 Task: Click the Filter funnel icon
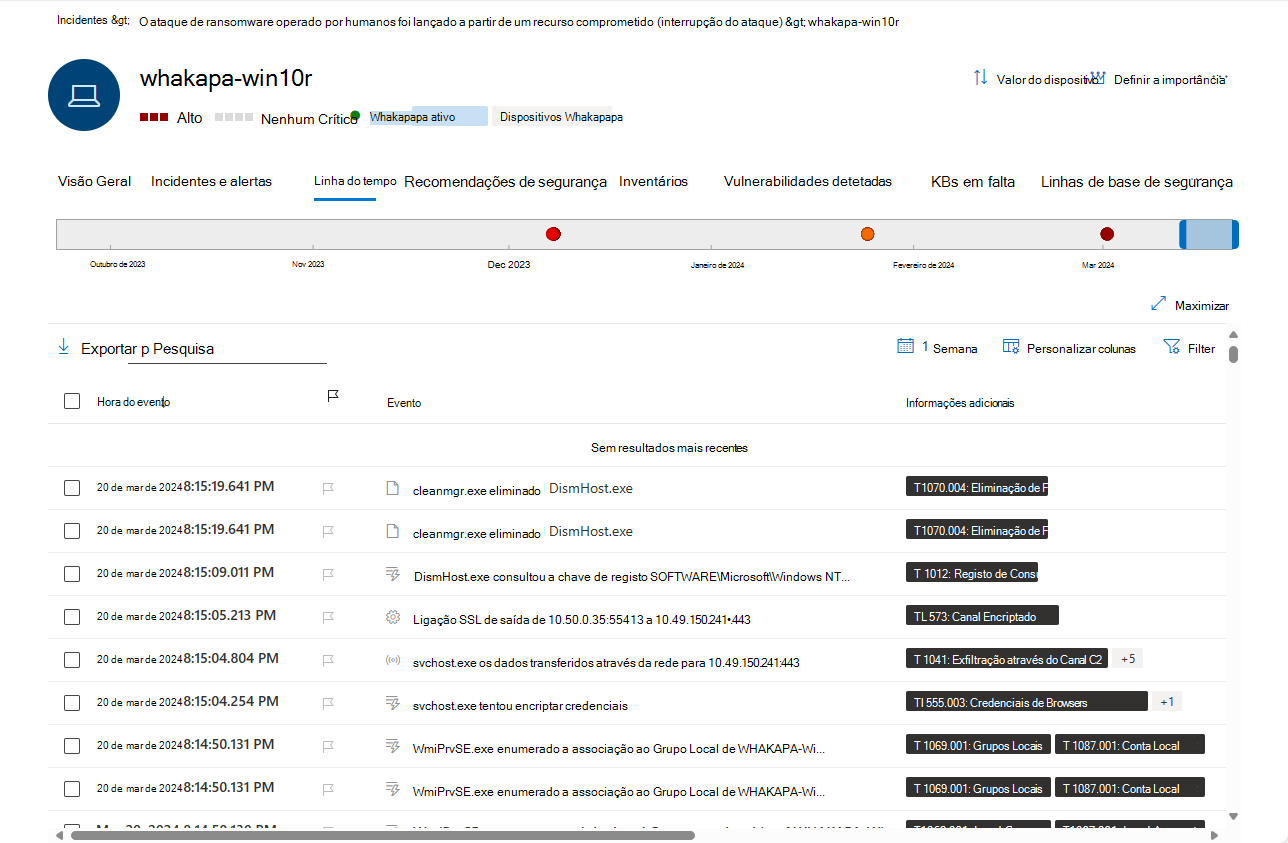coord(1171,346)
